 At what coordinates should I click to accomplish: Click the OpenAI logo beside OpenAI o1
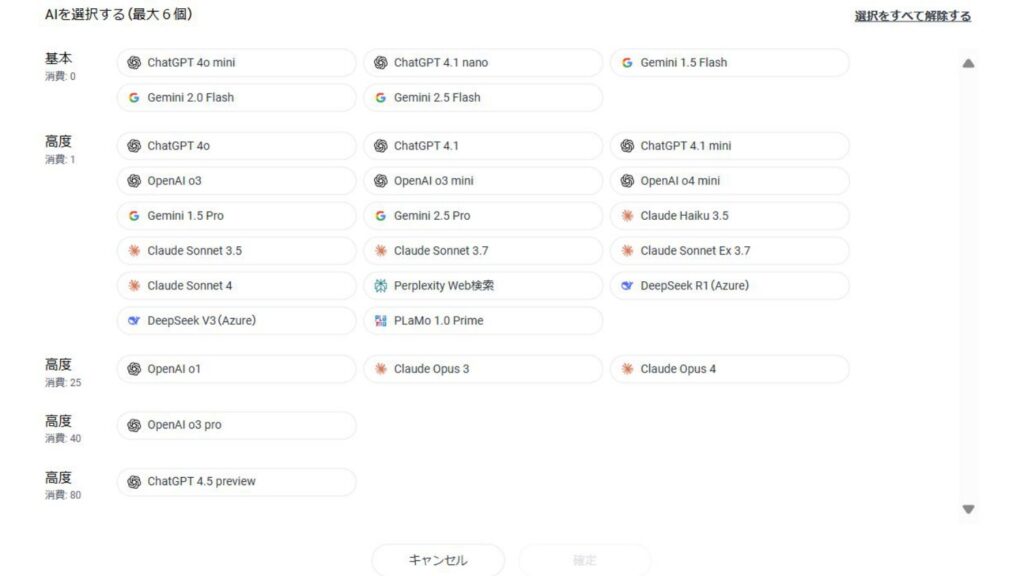134,369
